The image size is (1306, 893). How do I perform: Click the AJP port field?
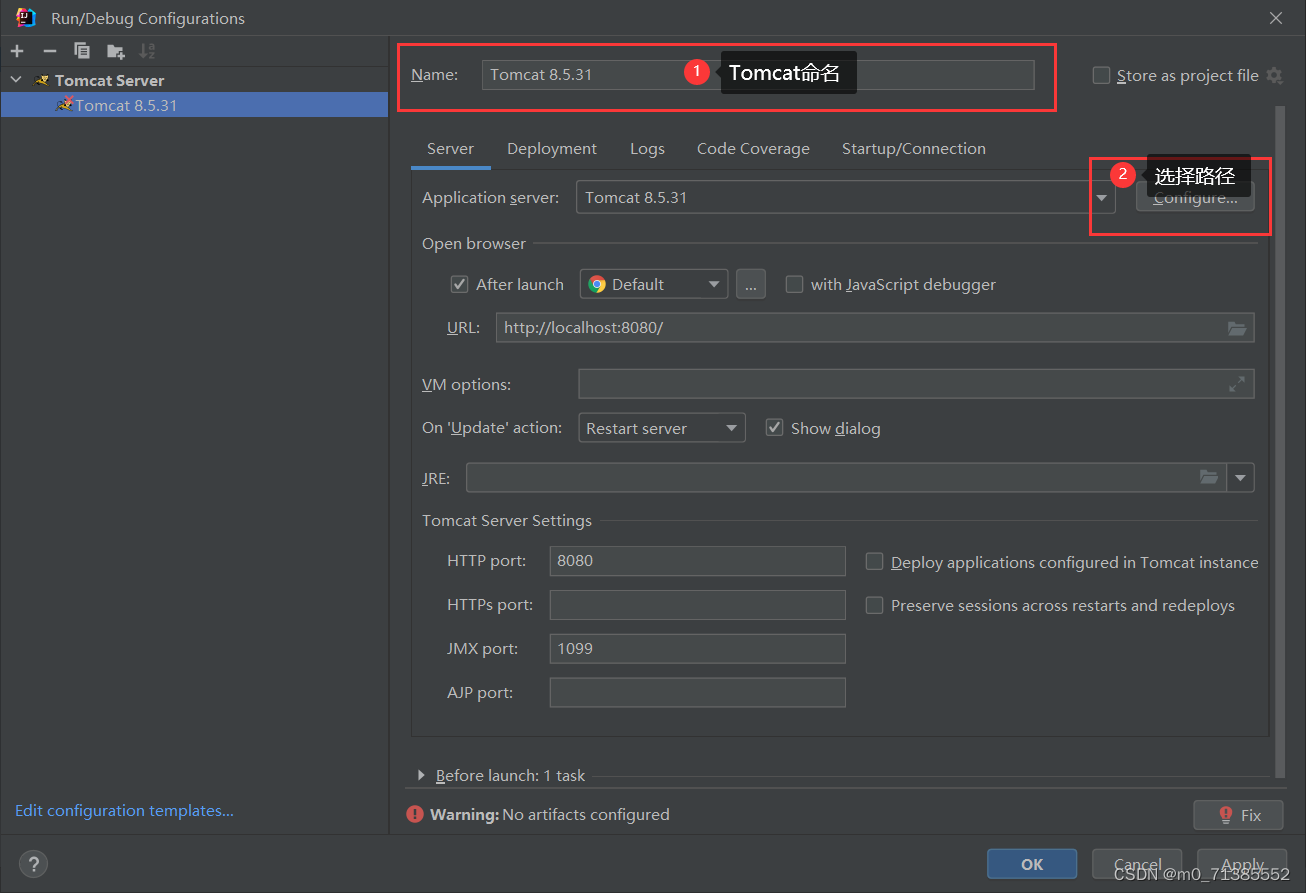pyautogui.click(x=698, y=693)
